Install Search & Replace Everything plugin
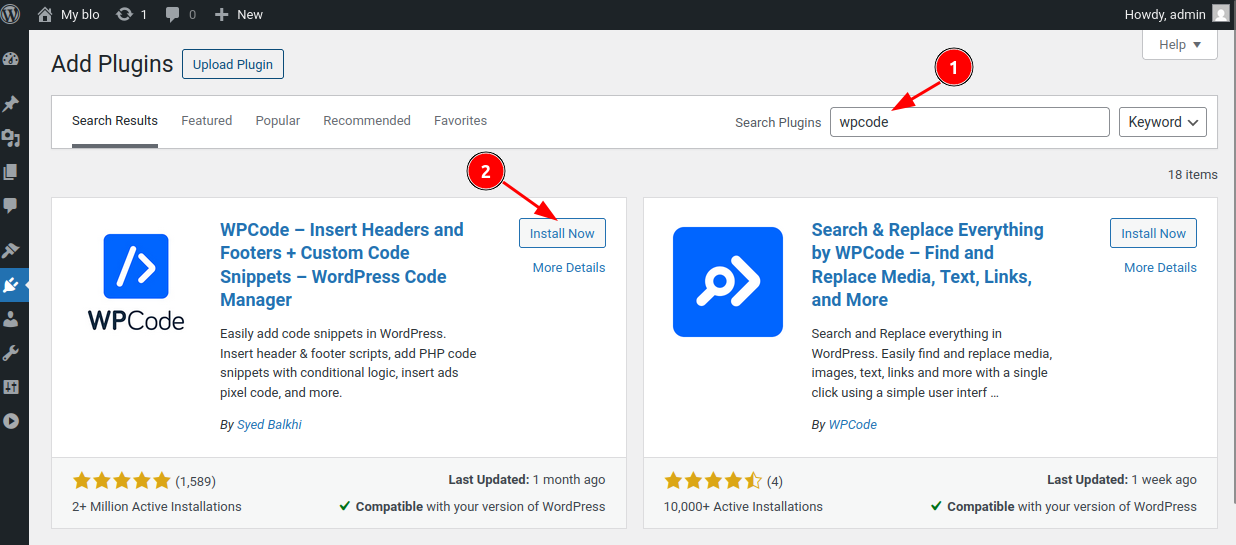Image resolution: width=1236 pixels, height=545 pixels. [1153, 233]
